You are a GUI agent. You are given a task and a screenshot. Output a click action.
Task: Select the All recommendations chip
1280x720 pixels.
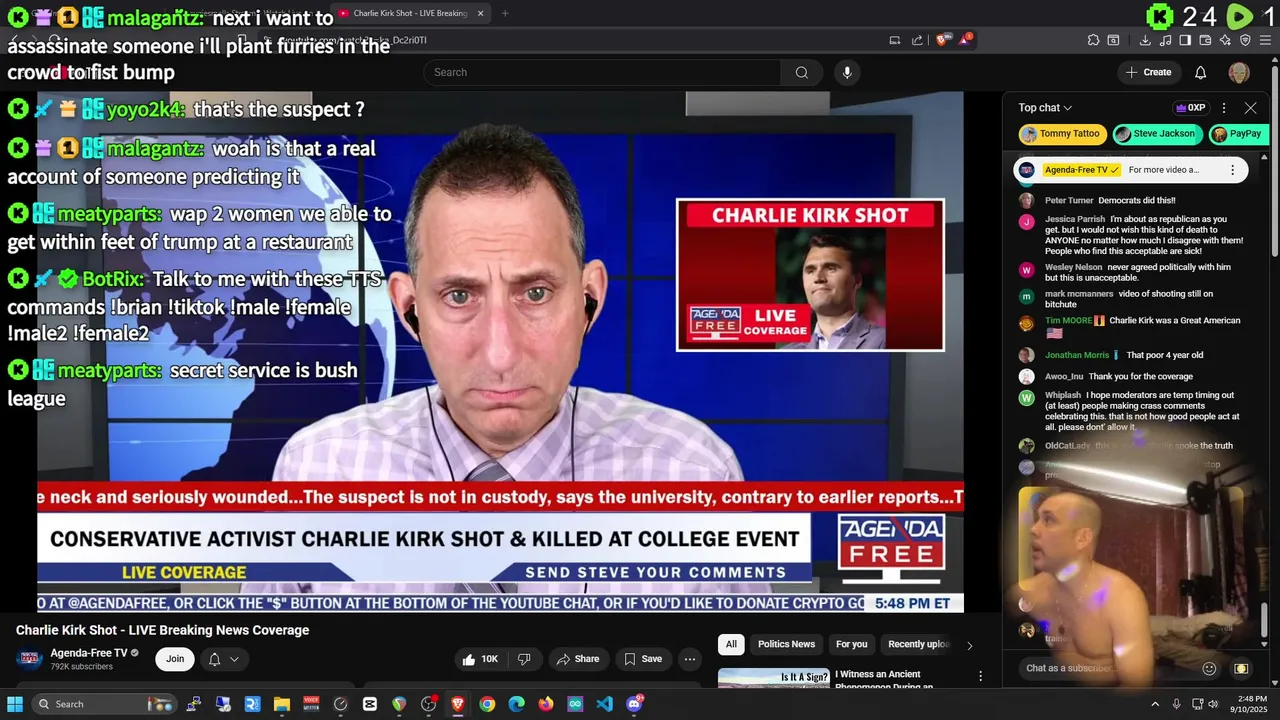[731, 644]
